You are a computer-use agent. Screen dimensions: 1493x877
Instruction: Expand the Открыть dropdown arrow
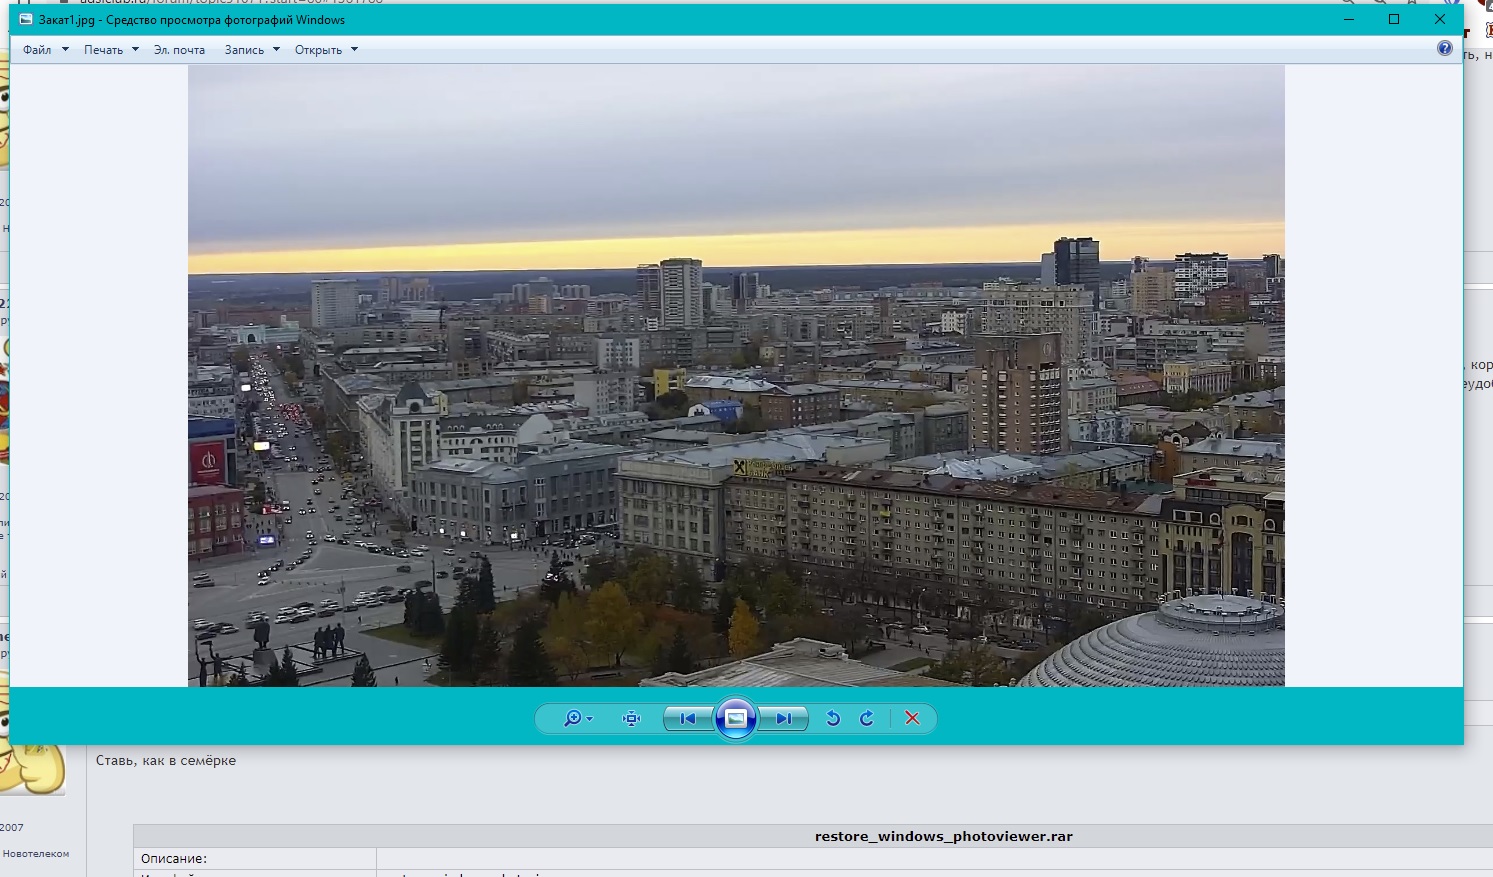click(x=354, y=49)
